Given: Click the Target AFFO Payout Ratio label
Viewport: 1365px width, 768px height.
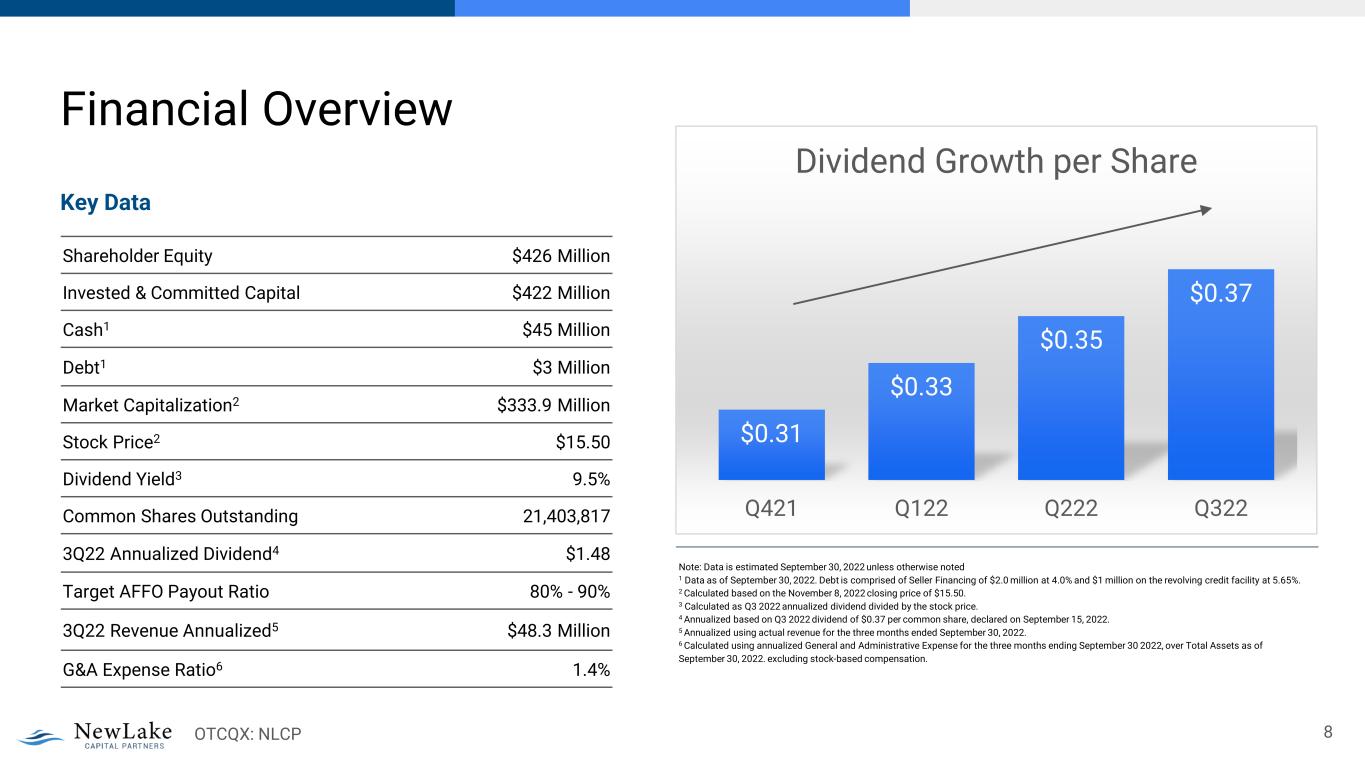Looking at the screenshot, I should pos(165,591).
